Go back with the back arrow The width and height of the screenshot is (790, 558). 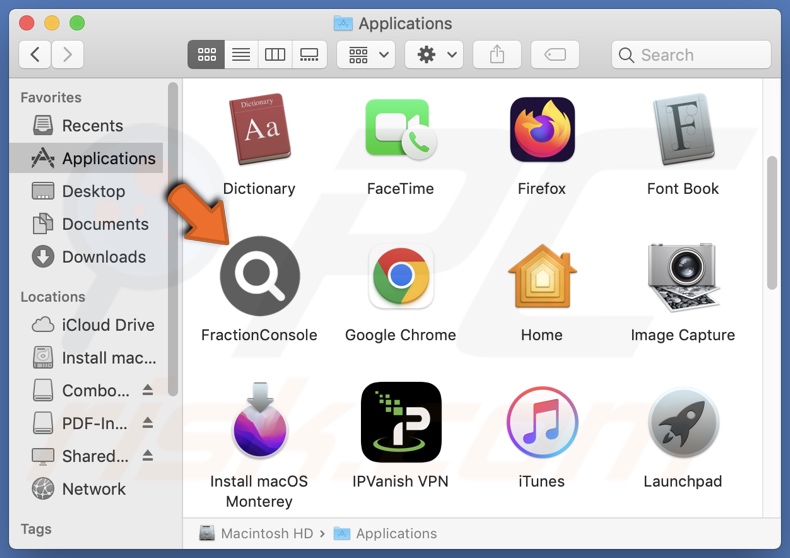(x=36, y=55)
